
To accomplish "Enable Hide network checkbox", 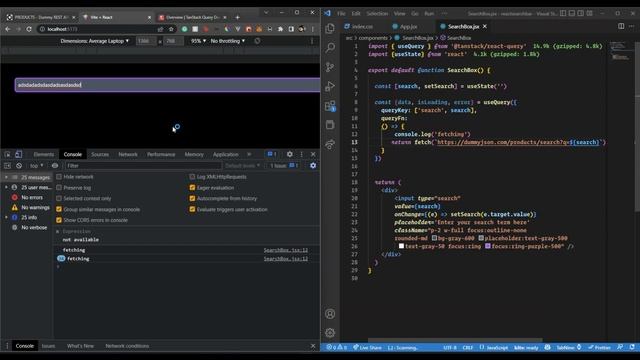I will [x=59, y=177].
